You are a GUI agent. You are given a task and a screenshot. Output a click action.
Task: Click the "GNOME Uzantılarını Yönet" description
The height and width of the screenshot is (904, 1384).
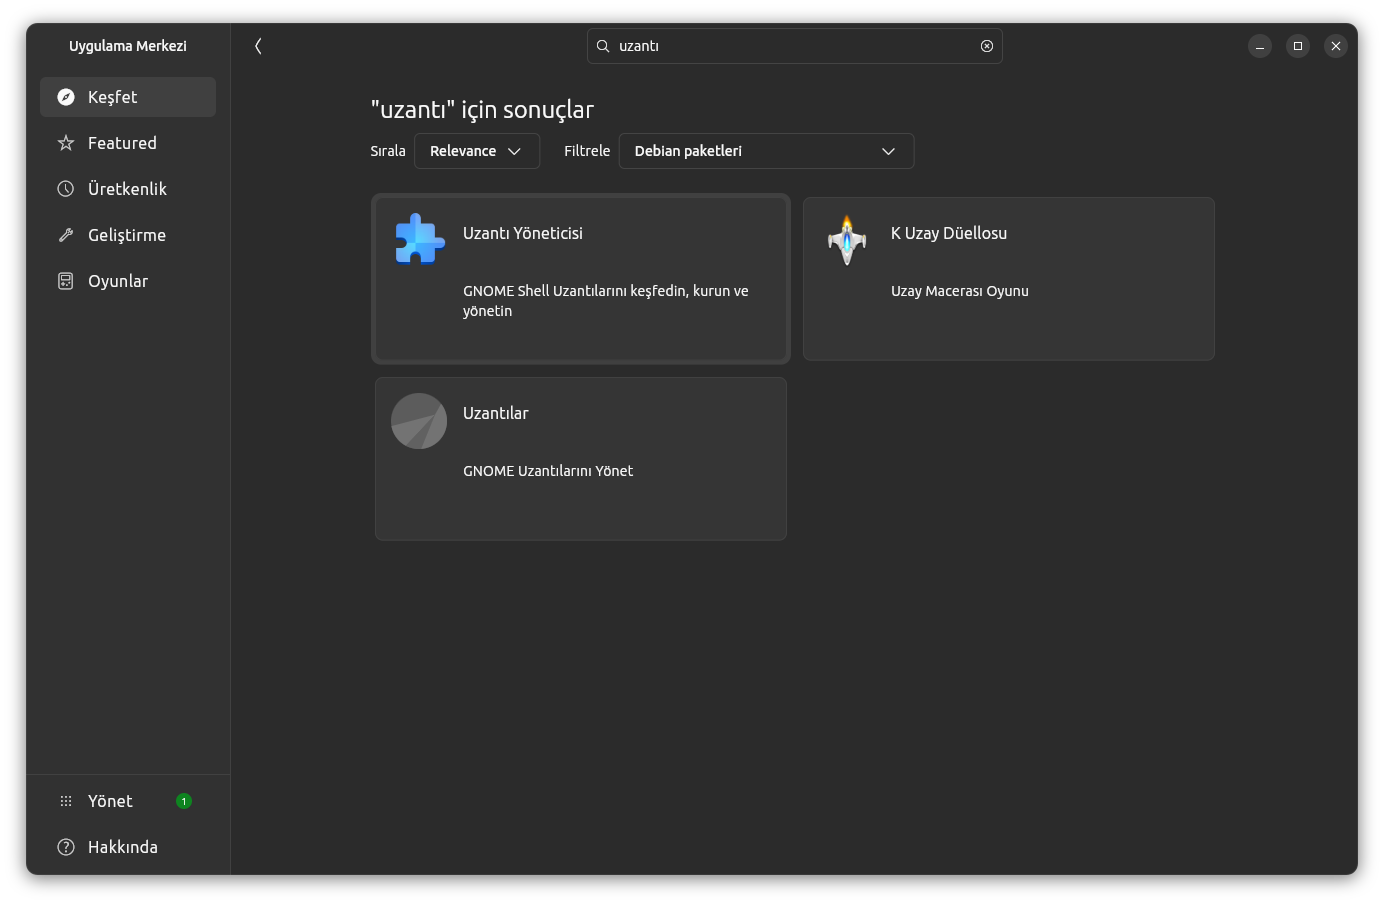pyautogui.click(x=548, y=471)
